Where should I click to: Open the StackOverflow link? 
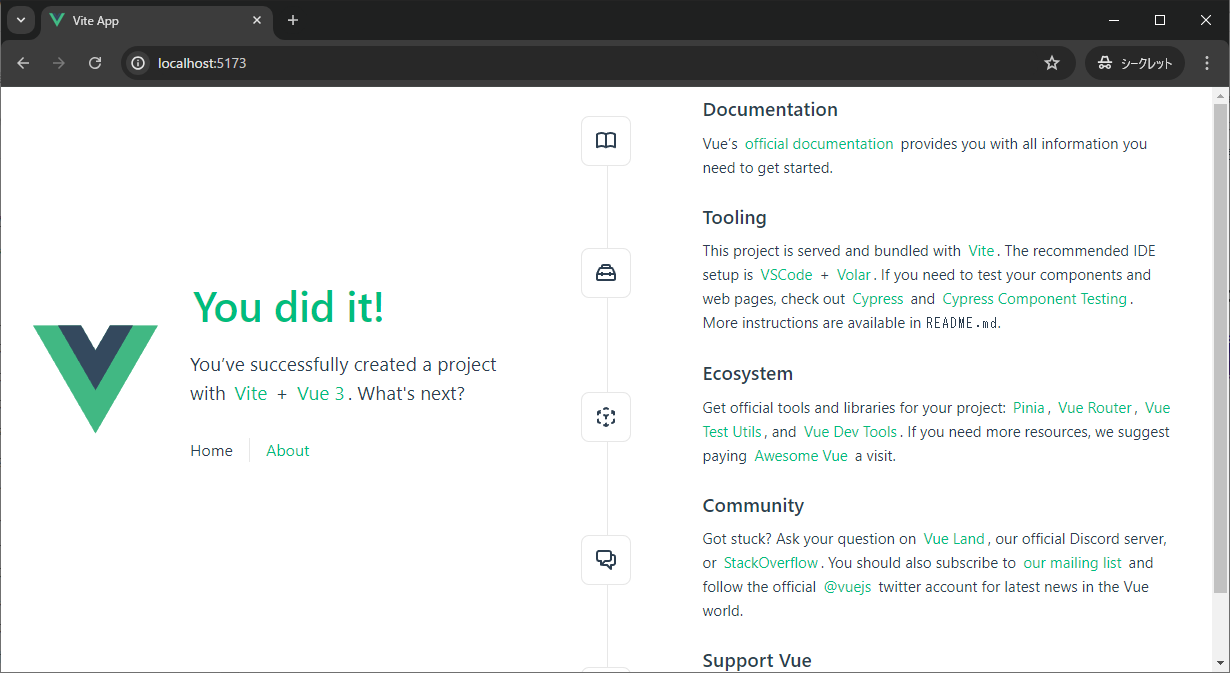point(771,563)
